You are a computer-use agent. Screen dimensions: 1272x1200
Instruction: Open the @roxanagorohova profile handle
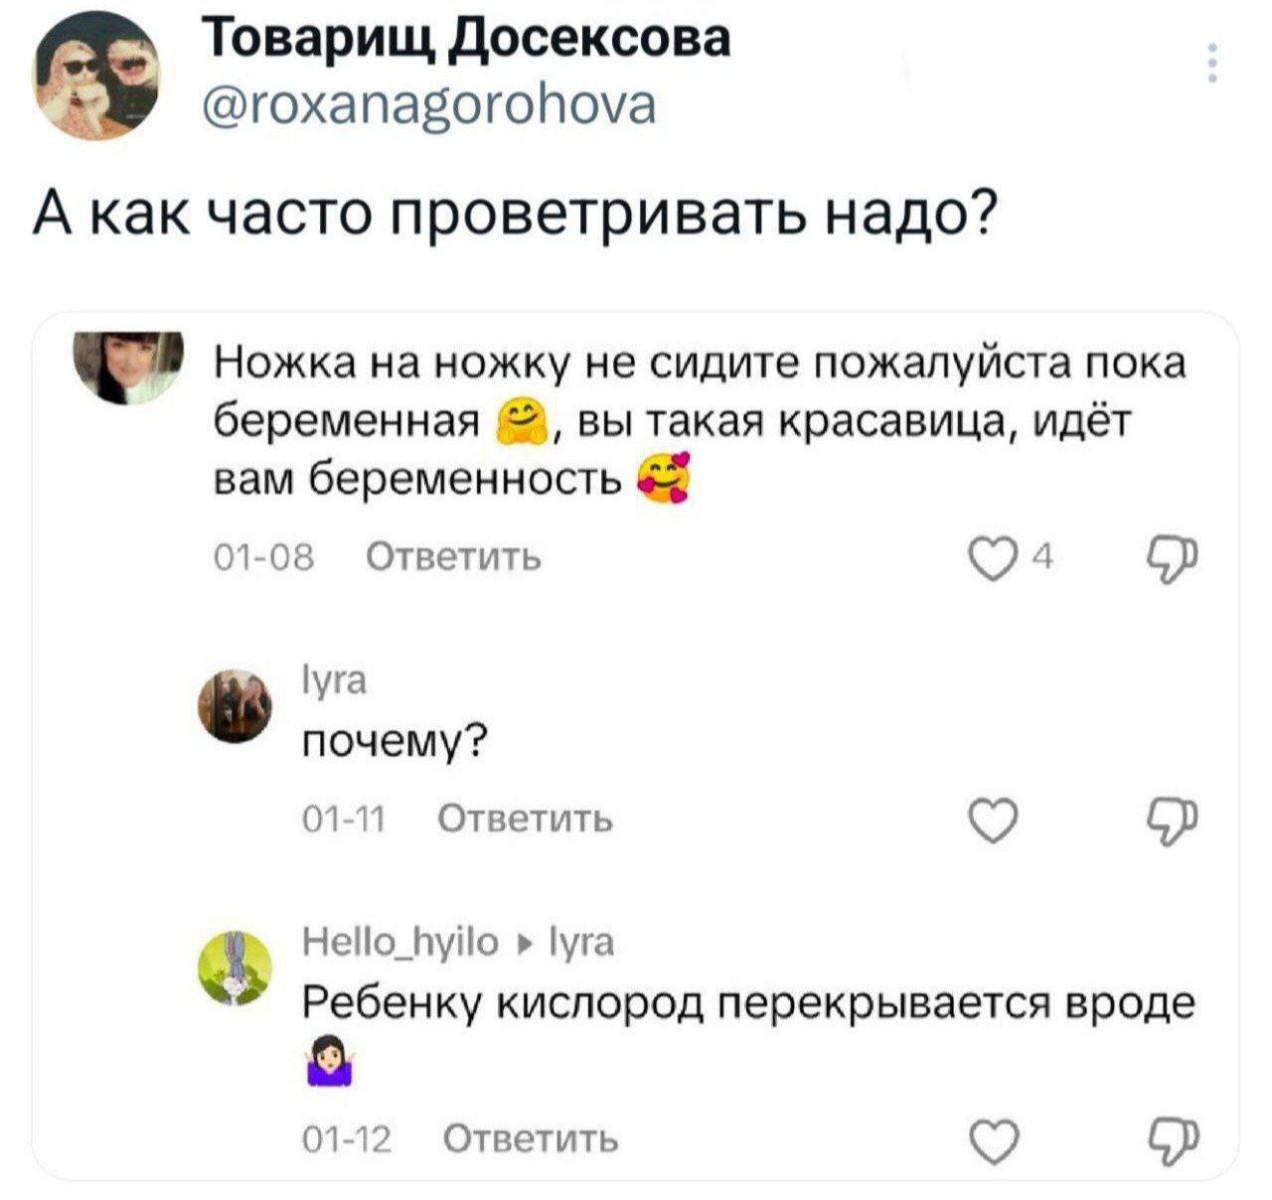coord(429,105)
